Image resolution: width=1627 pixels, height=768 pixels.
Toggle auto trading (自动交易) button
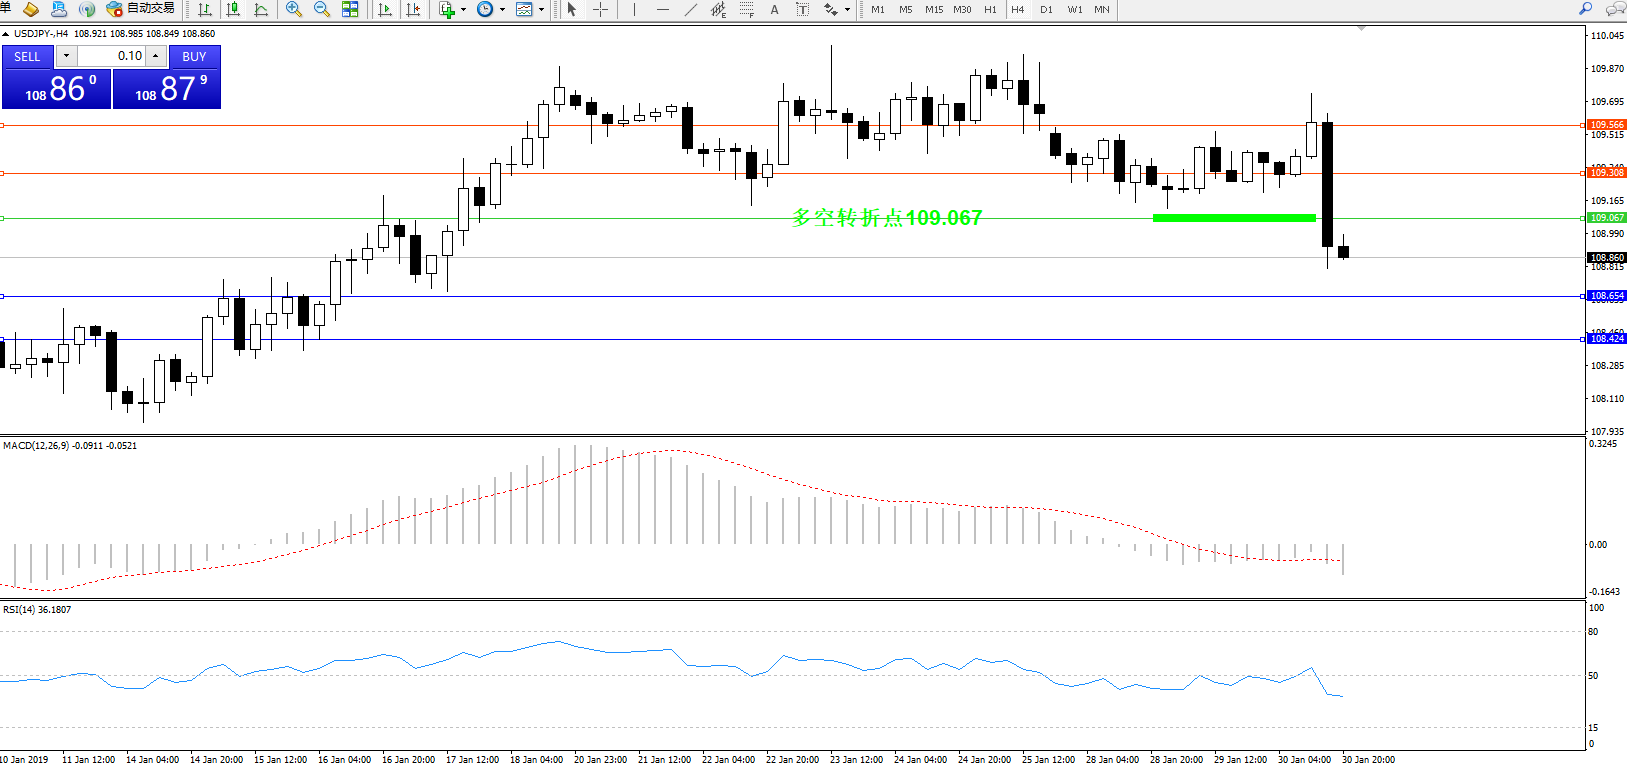pos(141,9)
